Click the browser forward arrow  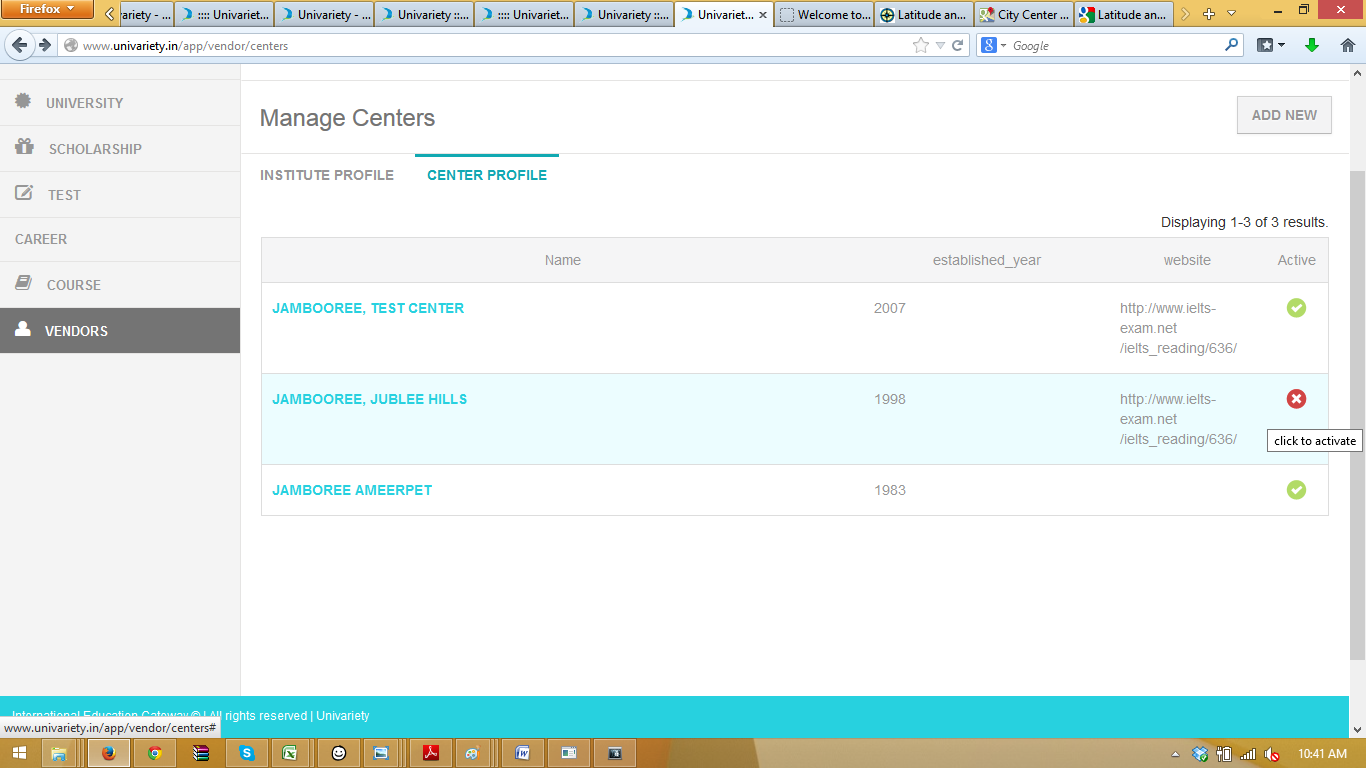(x=45, y=45)
